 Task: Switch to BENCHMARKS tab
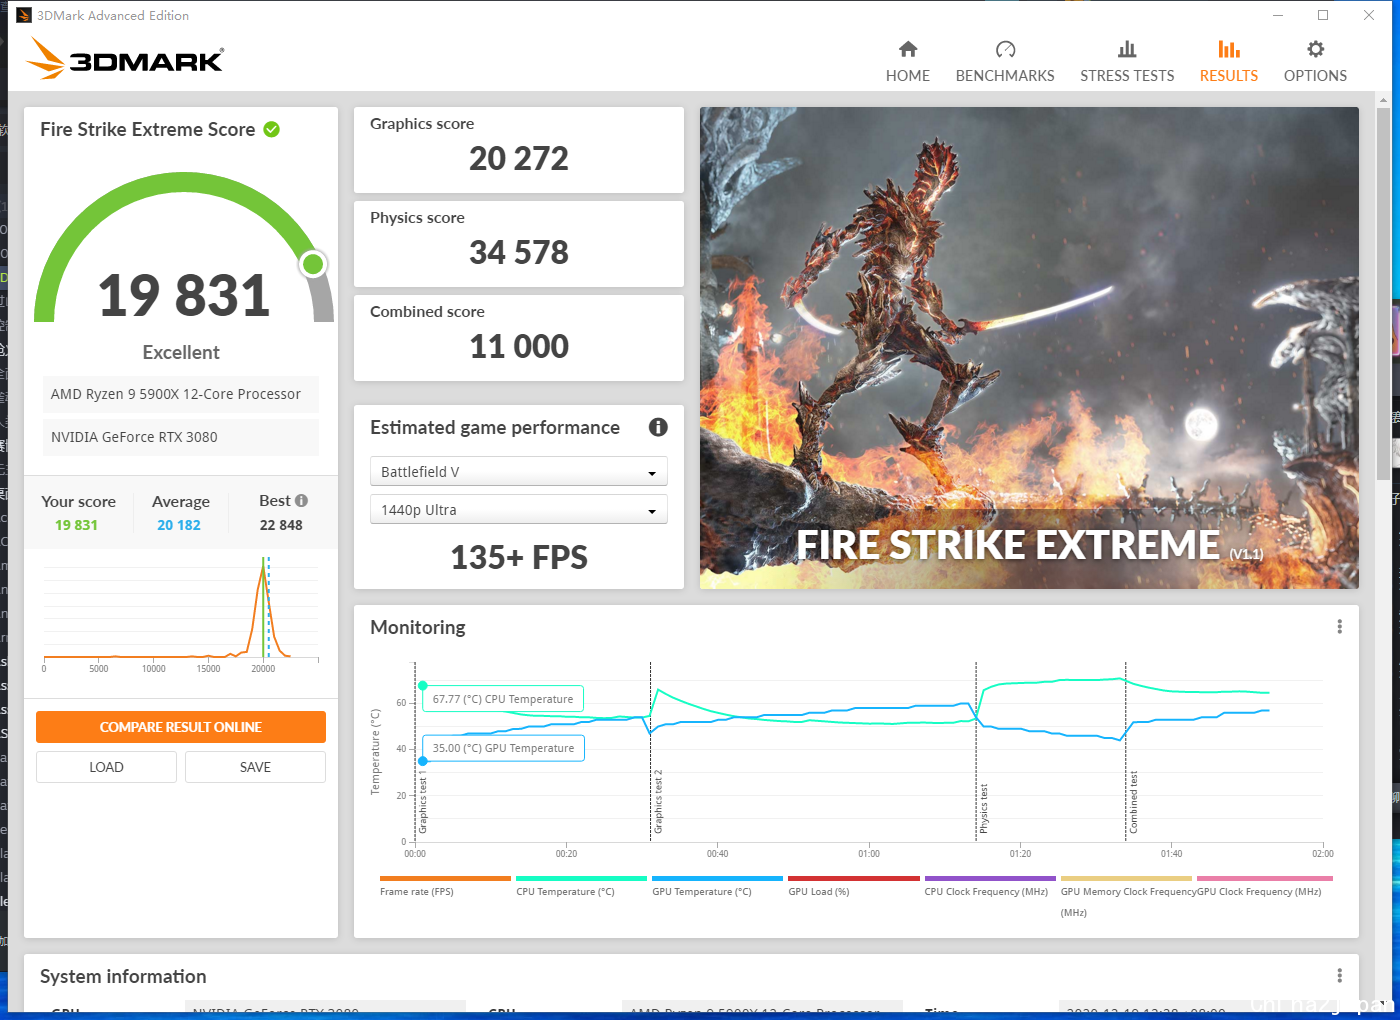1005,62
